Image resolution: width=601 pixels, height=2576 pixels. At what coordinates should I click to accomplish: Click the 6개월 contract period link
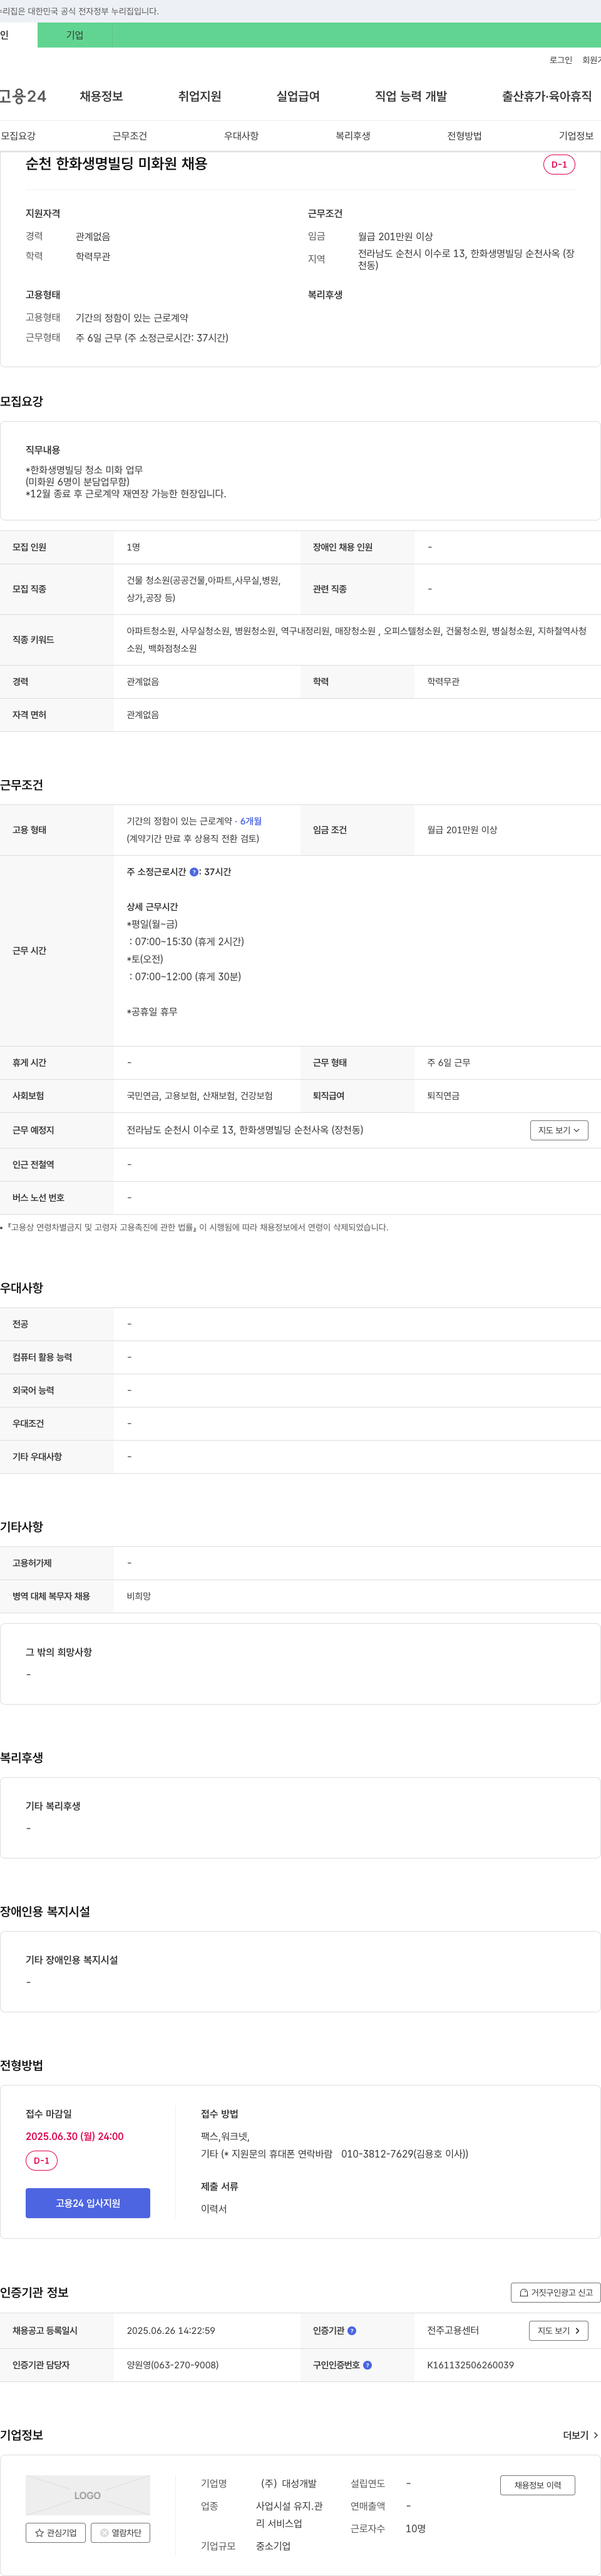tap(251, 821)
